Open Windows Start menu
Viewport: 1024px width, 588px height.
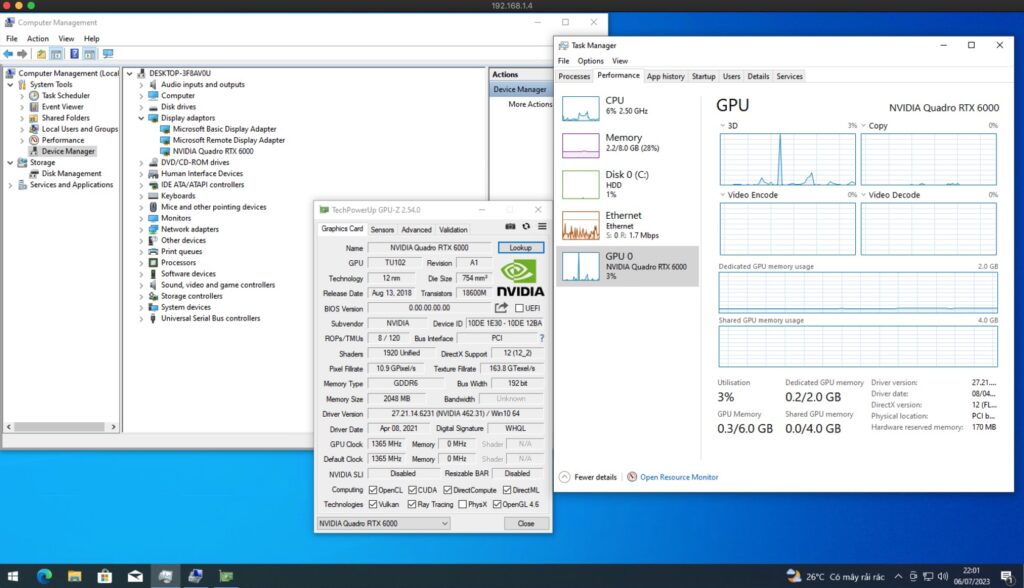[12, 576]
